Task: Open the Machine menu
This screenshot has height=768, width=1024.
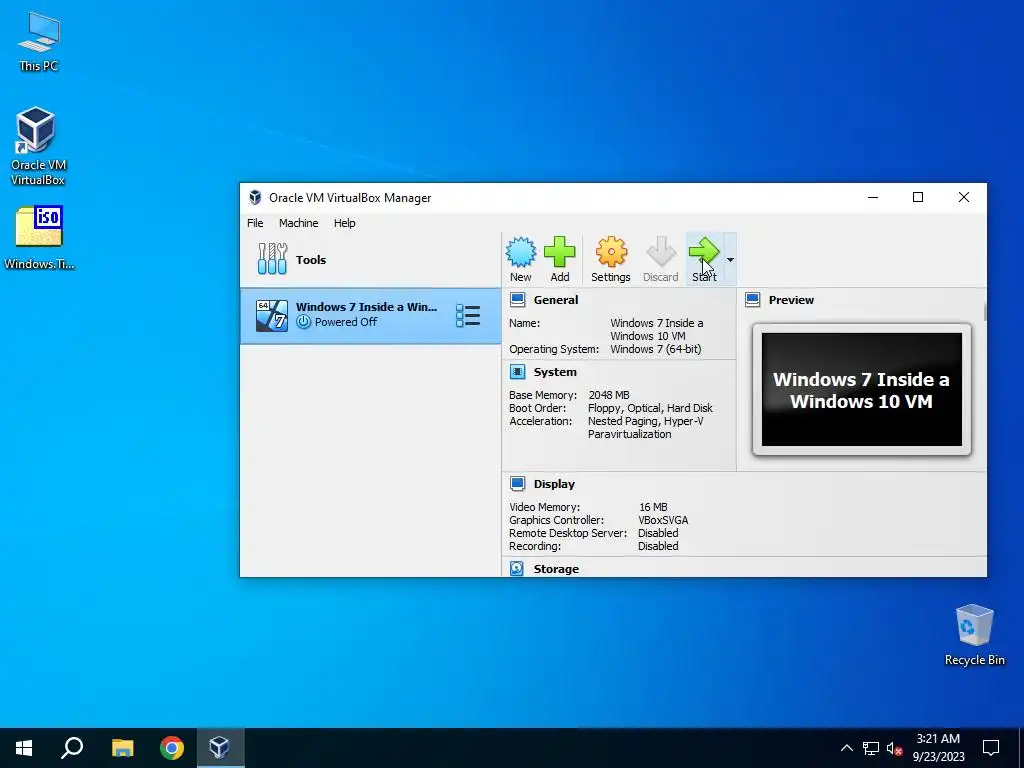Action: 298,223
